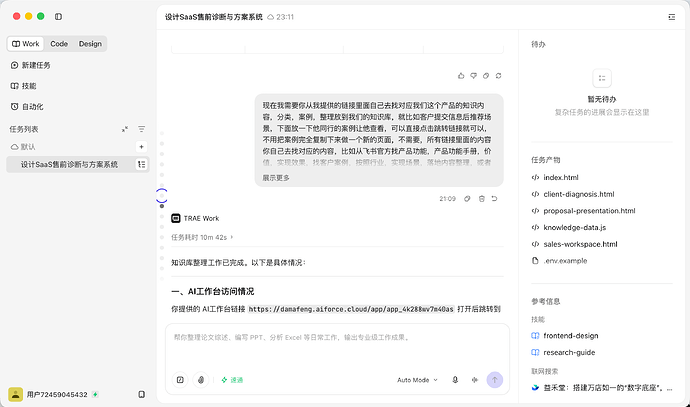Open the .env.example file
690x407 pixels.
(559, 261)
